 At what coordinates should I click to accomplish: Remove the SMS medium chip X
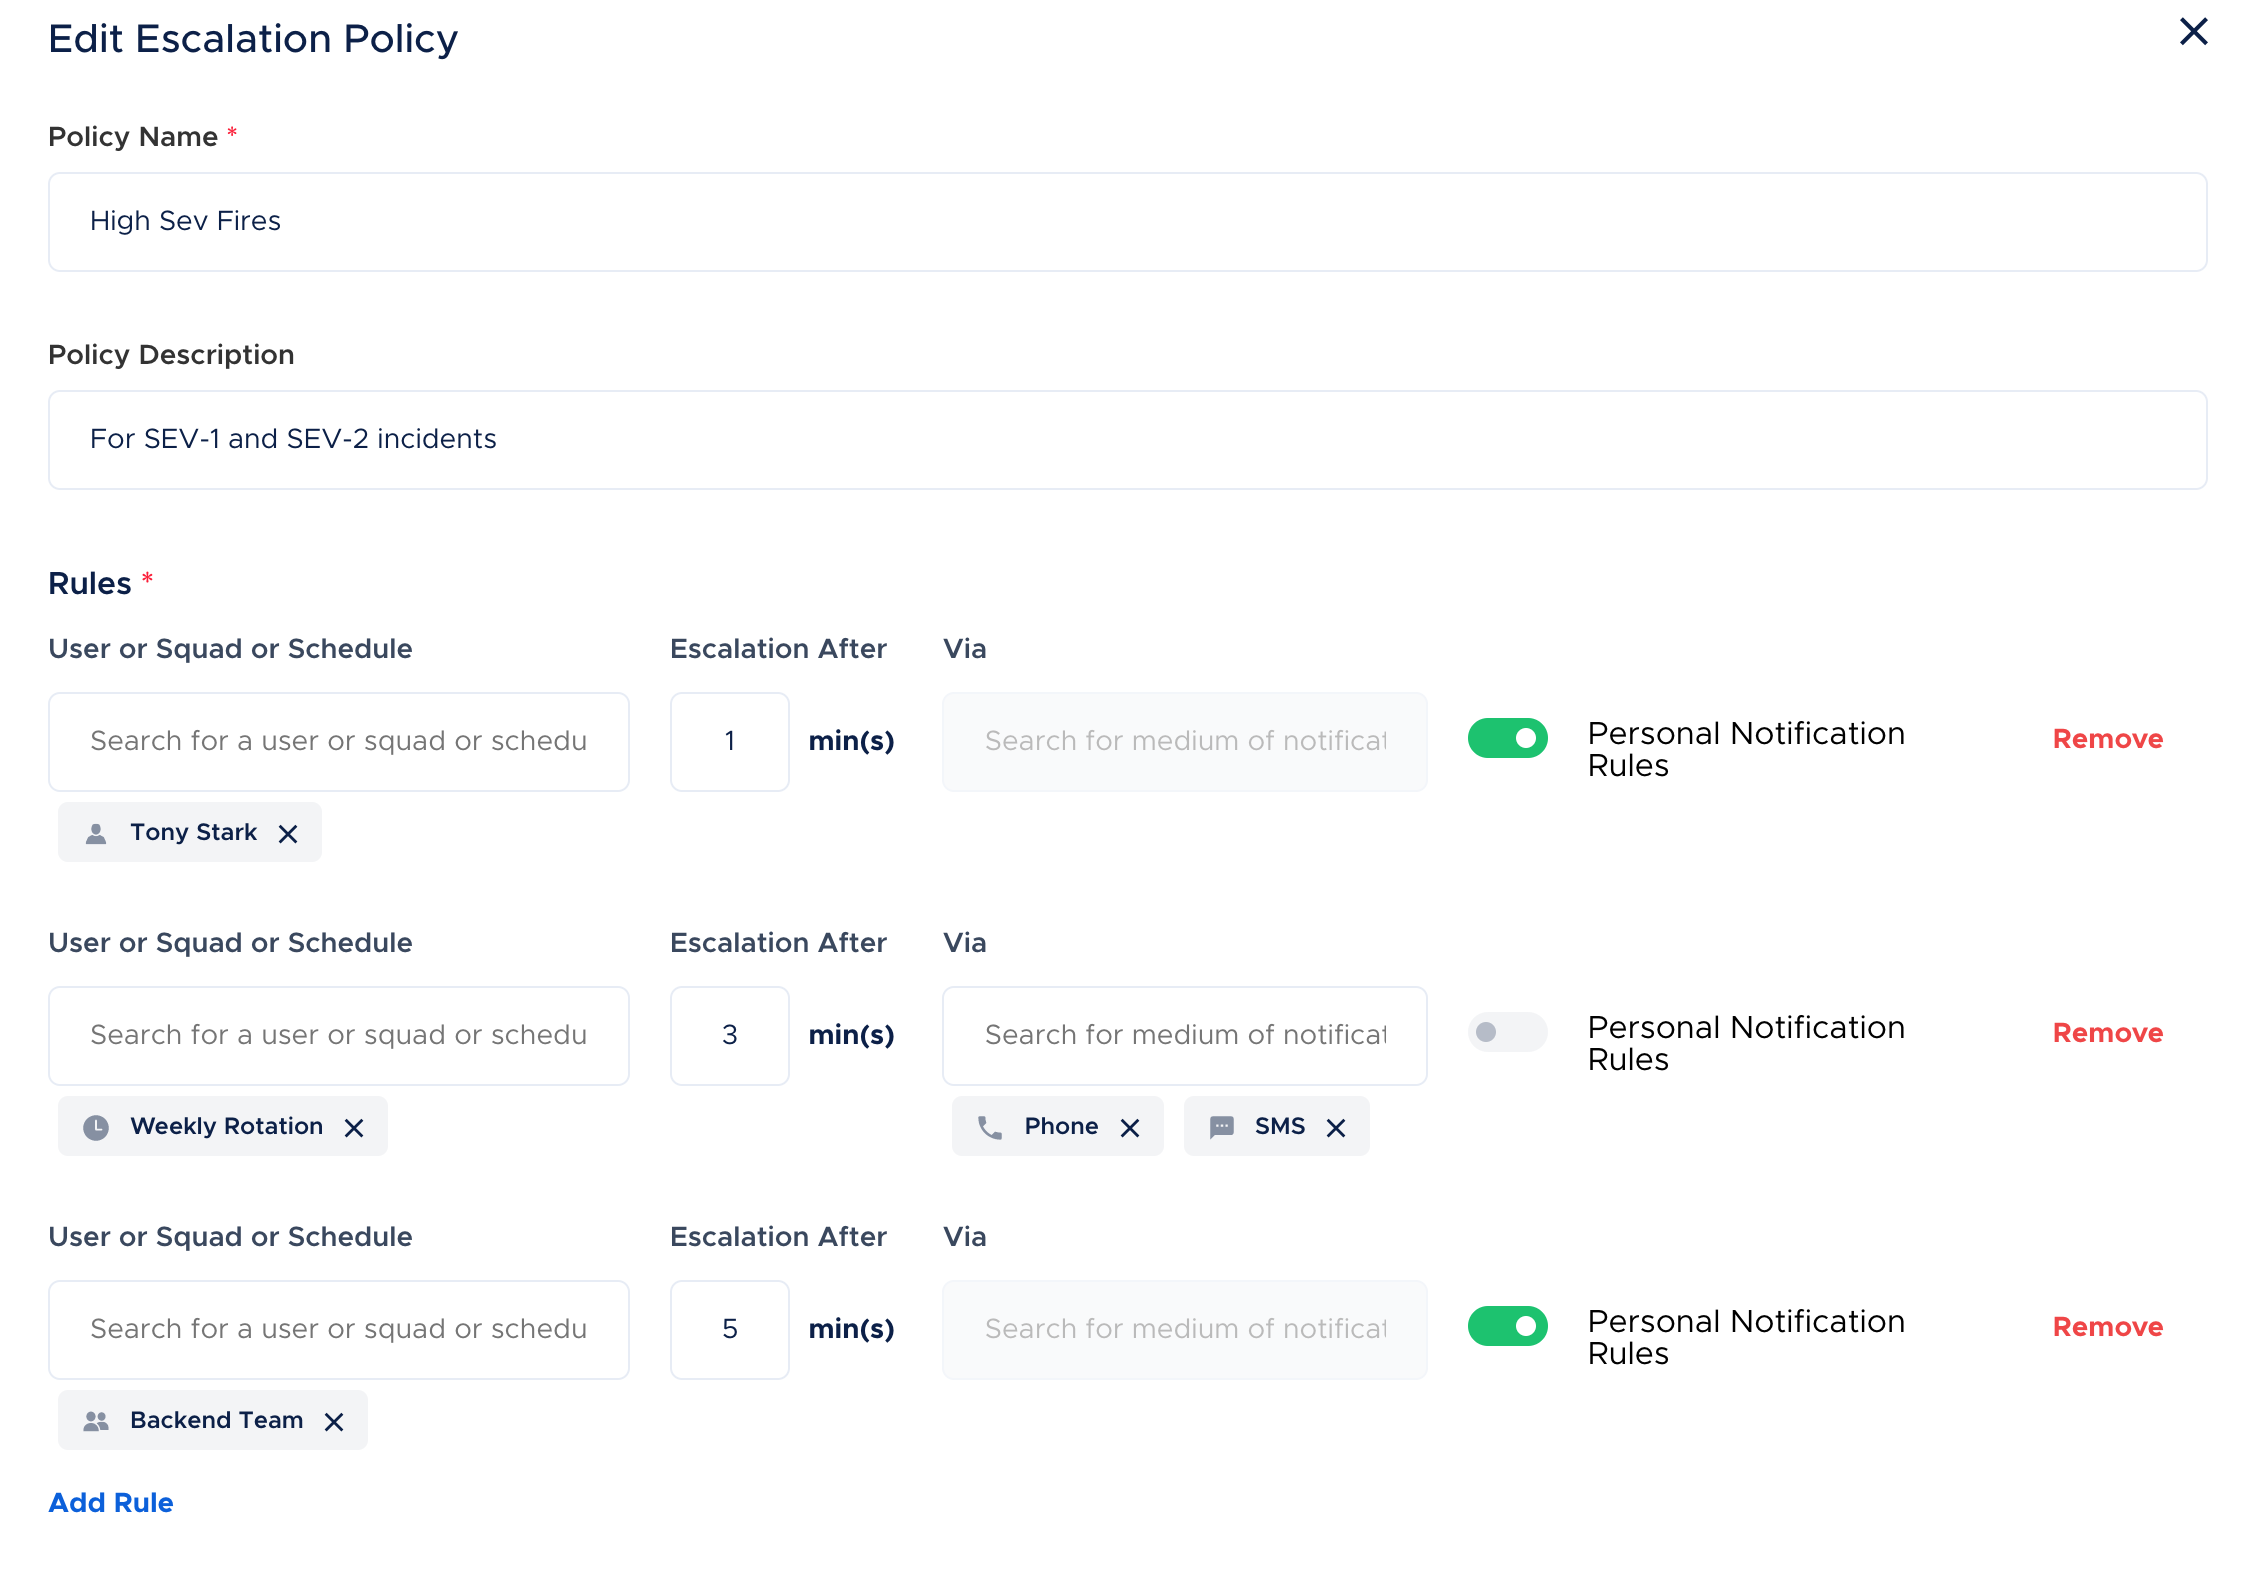[1336, 1128]
